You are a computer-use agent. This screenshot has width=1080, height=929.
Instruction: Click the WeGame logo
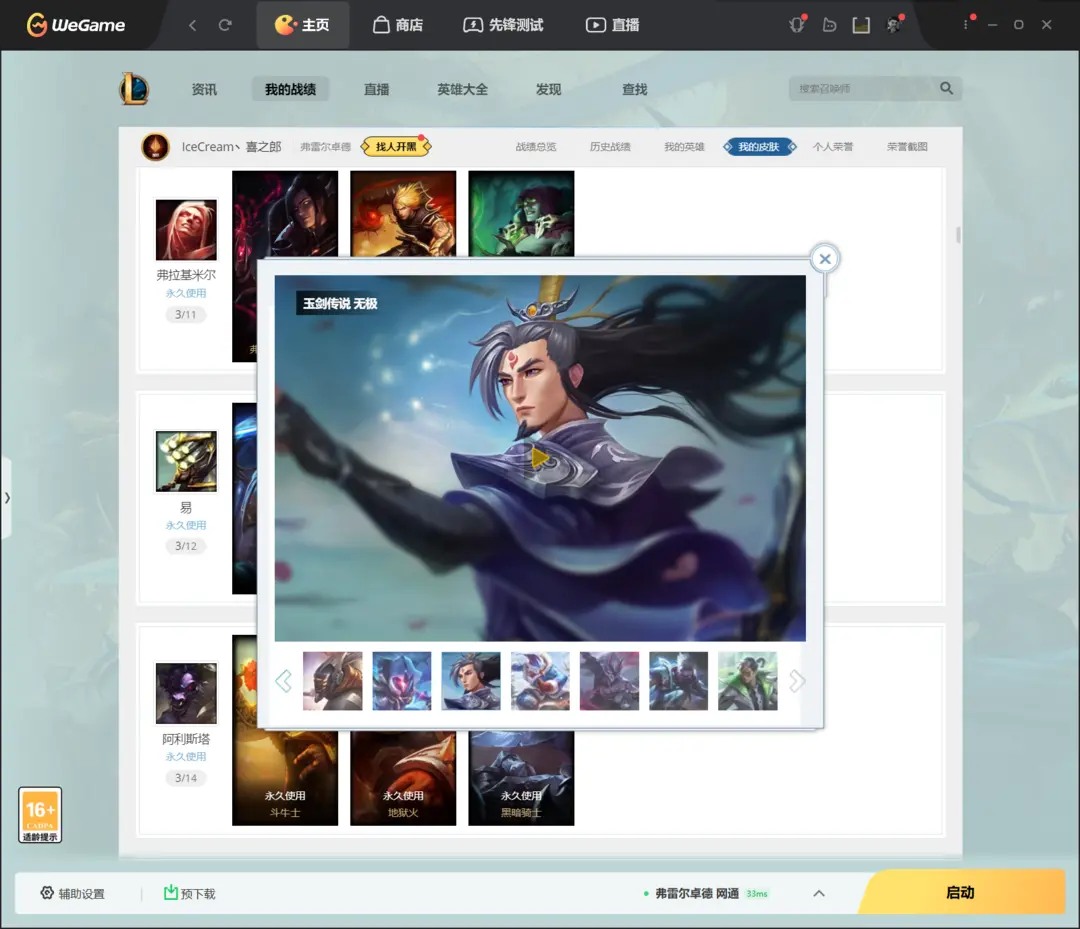76,25
